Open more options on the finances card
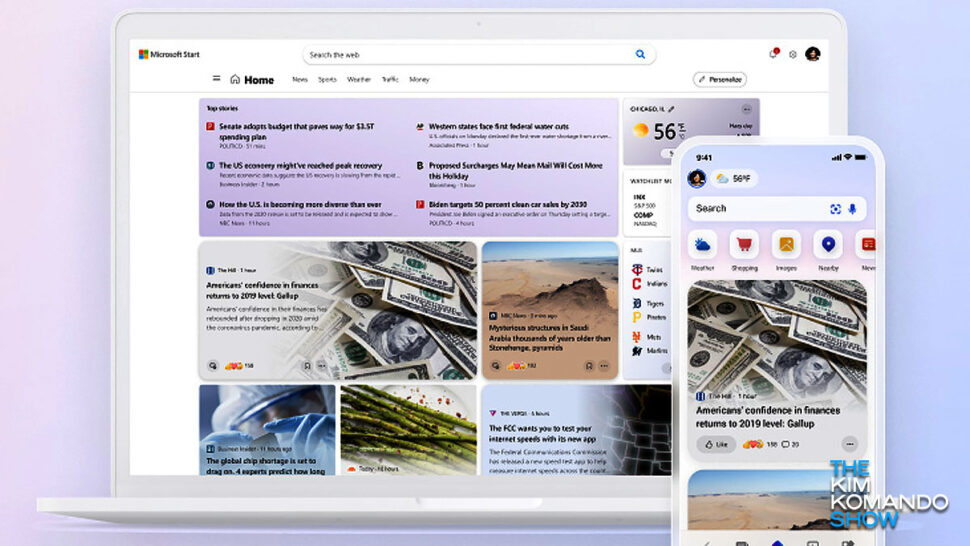Viewport: 970px width, 546px height. [321, 366]
